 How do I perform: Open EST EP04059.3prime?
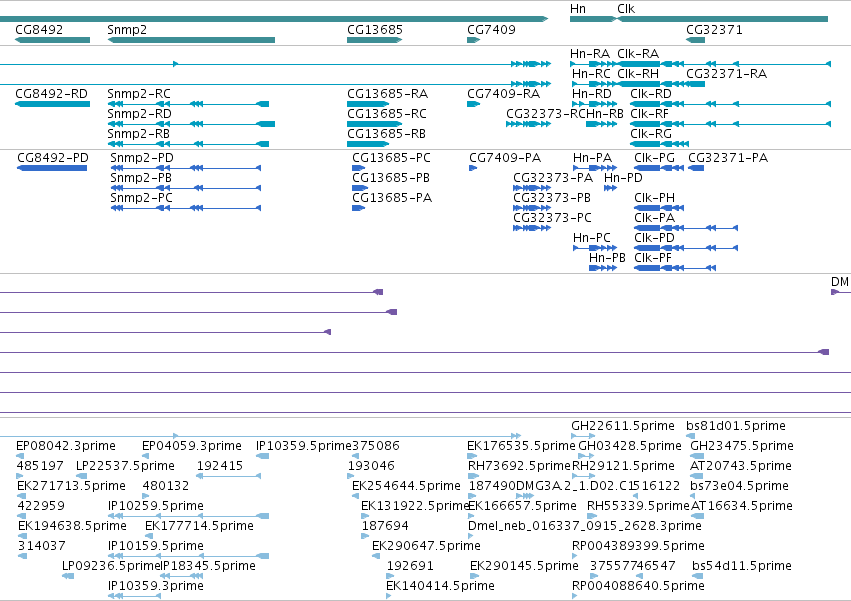click(x=192, y=446)
